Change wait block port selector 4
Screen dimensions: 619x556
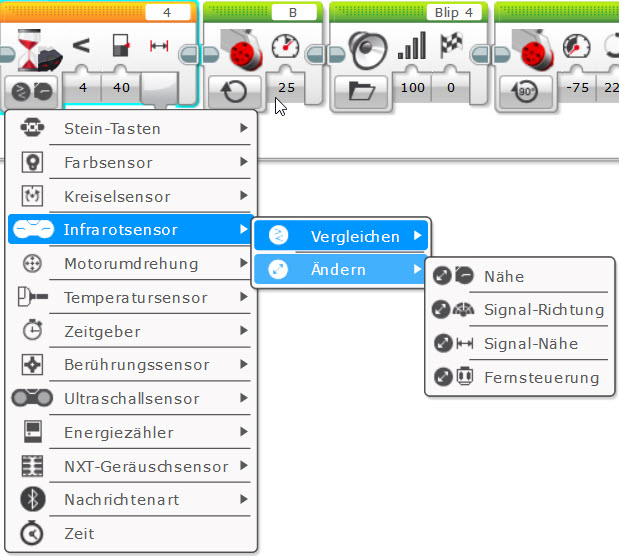tap(167, 13)
